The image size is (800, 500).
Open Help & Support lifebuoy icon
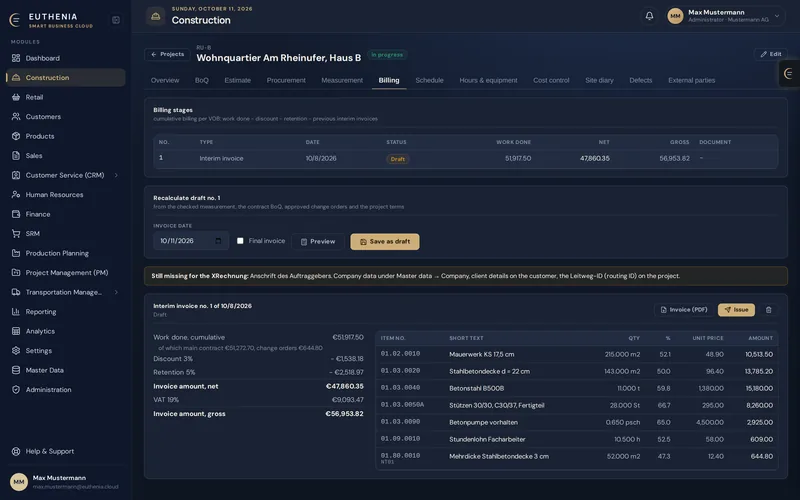pyautogui.click(x=16, y=452)
